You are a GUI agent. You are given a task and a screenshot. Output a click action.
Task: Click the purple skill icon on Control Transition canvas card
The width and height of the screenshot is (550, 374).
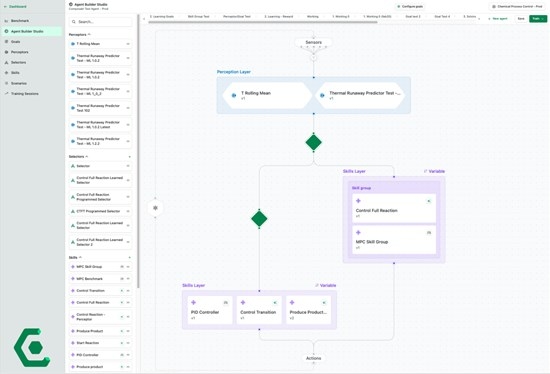(243, 302)
